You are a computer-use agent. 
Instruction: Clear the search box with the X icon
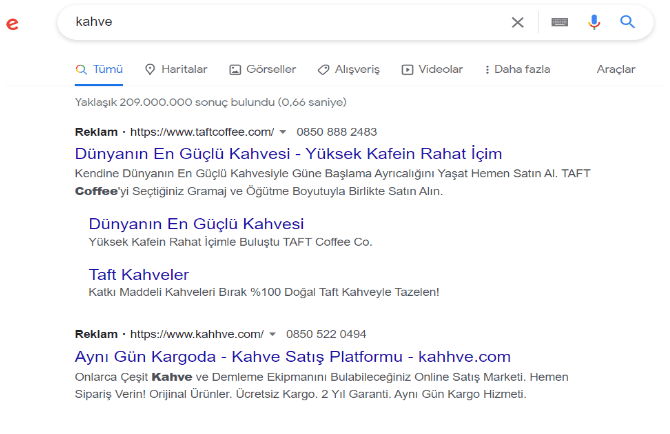[517, 22]
